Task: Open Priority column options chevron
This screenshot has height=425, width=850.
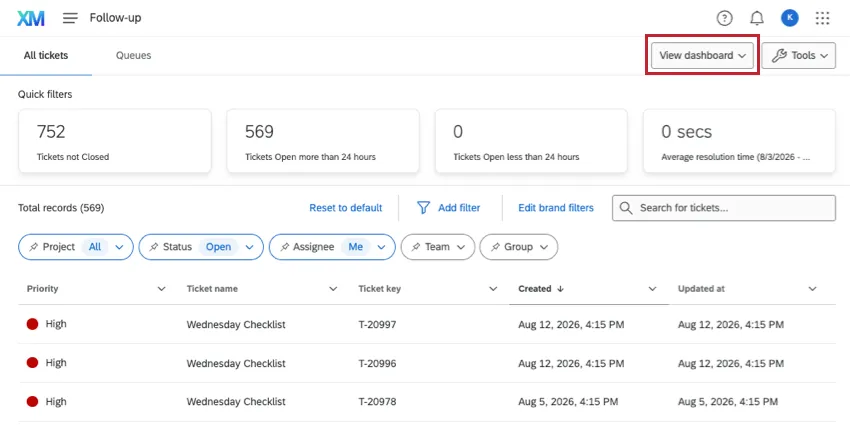Action: (161, 289)
